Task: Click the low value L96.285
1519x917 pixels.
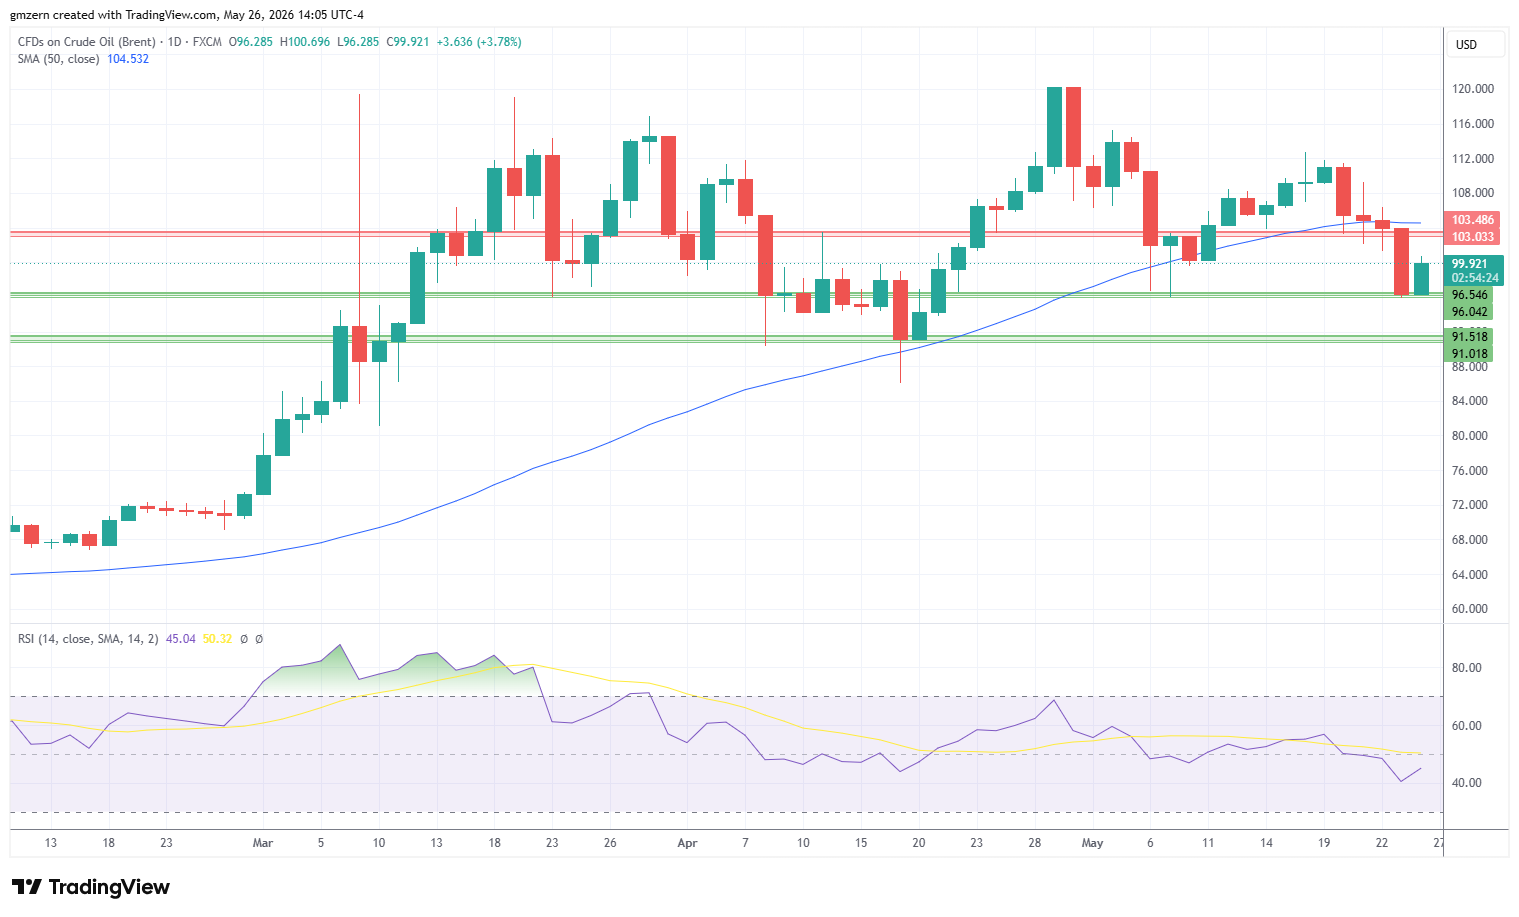Action: (x=358, y=42)
